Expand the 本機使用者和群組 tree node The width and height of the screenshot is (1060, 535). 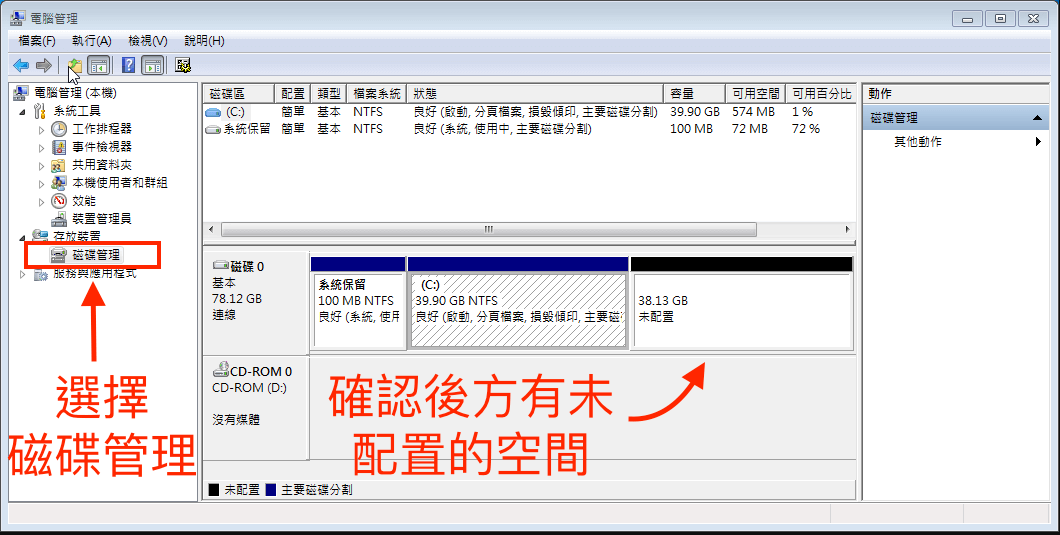click(41, 183)
